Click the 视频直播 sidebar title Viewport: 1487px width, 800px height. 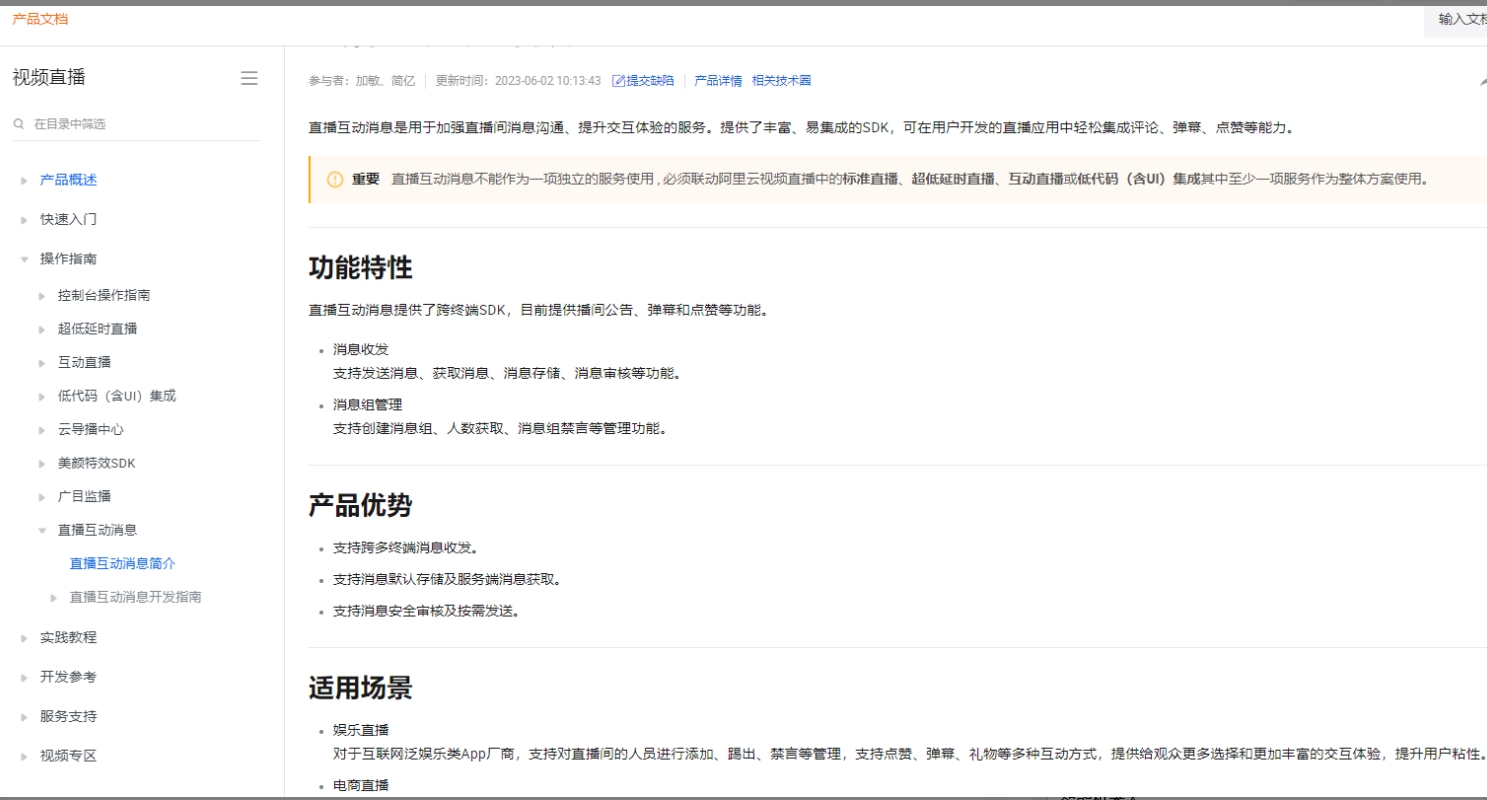49,78
